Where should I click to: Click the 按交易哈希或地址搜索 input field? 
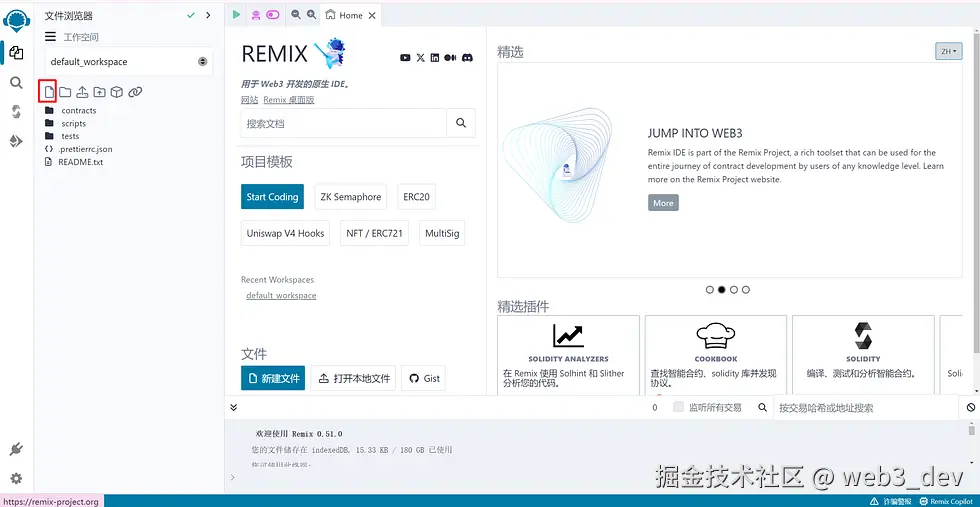coord(866,408)
